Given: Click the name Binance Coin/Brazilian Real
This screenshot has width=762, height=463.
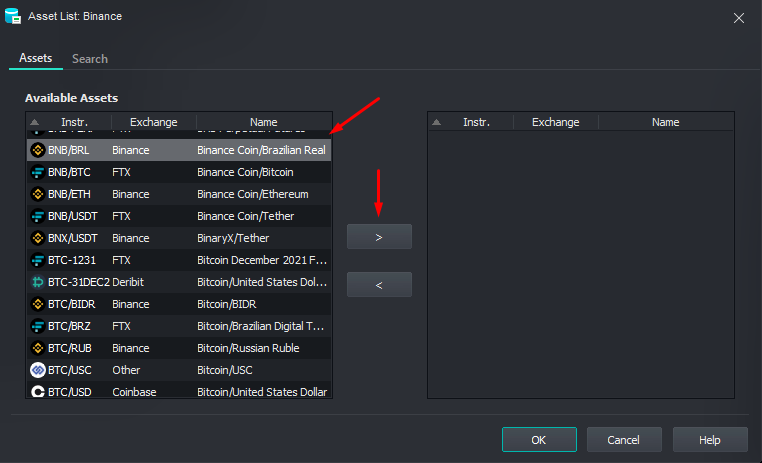Looking at the screenshot, I should 261,150.
